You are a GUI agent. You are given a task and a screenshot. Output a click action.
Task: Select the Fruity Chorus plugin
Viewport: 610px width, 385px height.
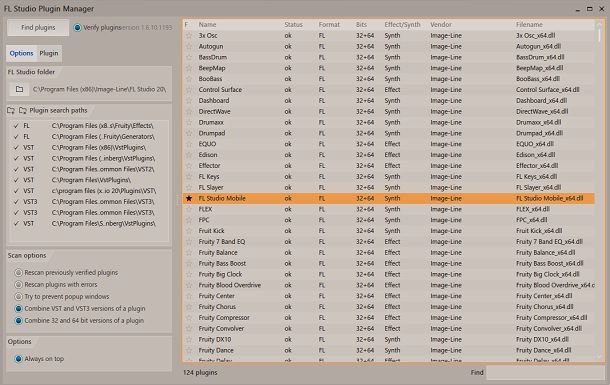pyautogui.click(x=388, y=307)
